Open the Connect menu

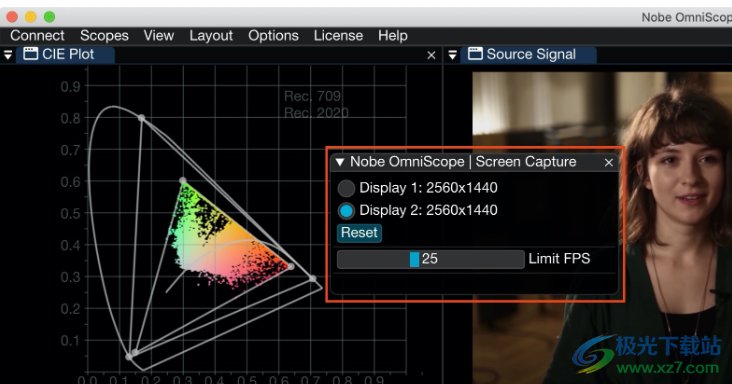pyautogui.click(x=37, y=35)
